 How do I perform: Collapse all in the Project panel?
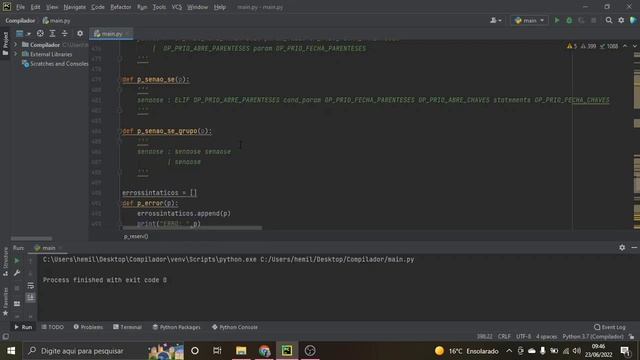pyautogui.click(x=64, y=33)
